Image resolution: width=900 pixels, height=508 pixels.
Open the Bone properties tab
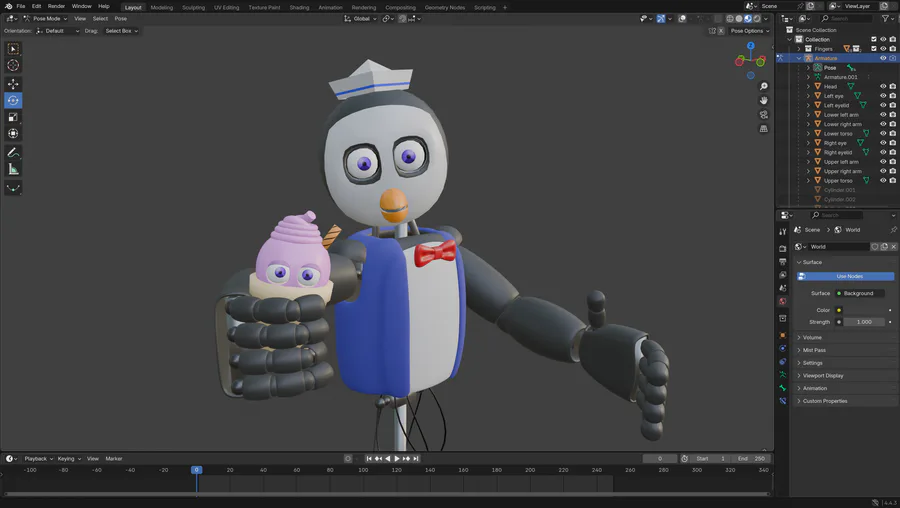[783, 388]
